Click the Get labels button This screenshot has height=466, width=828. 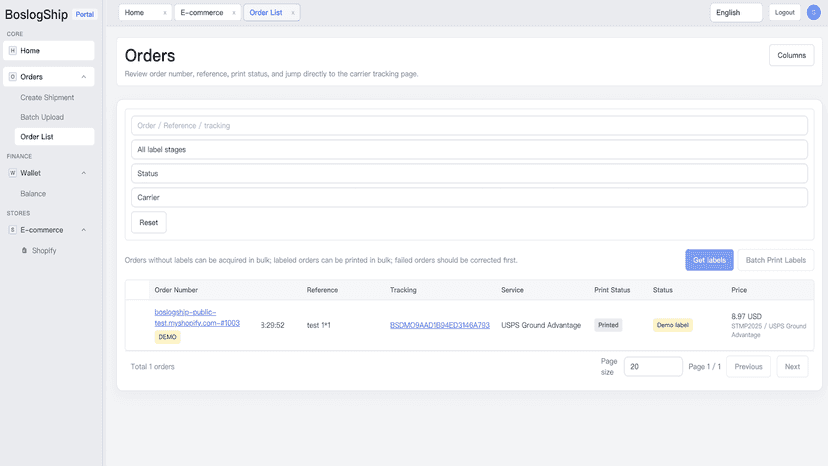(x=709, y=260)
